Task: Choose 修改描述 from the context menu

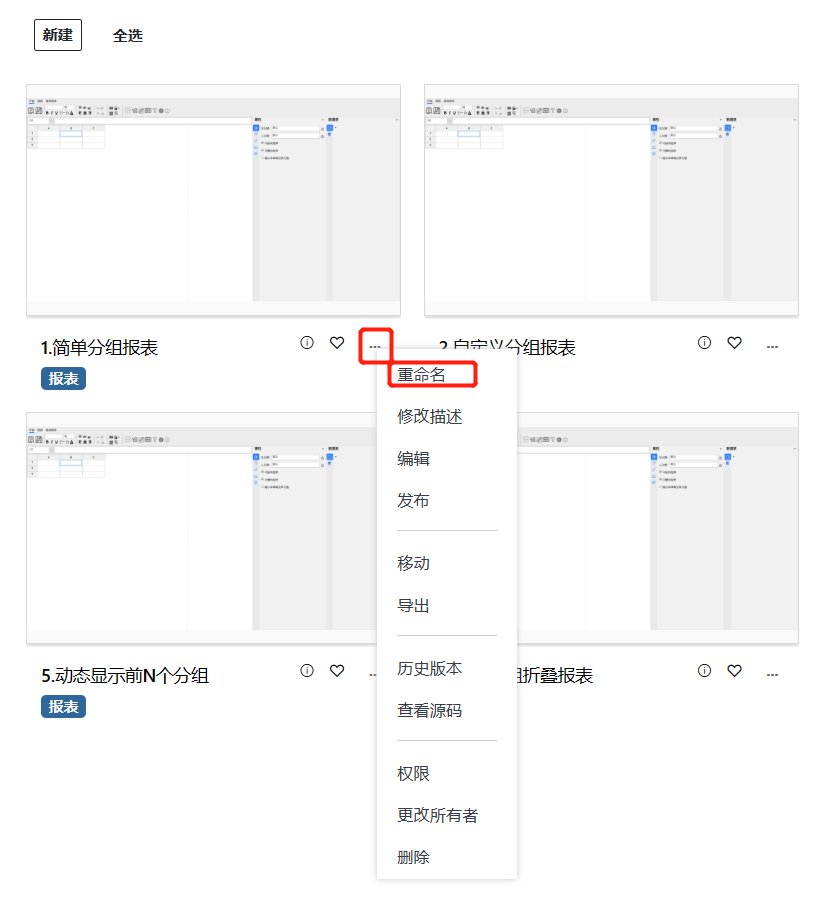Action: click(x=430, y=416)
